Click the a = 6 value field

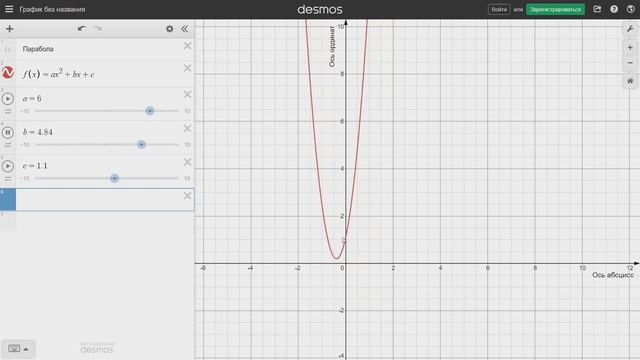(x=32, y=99)
